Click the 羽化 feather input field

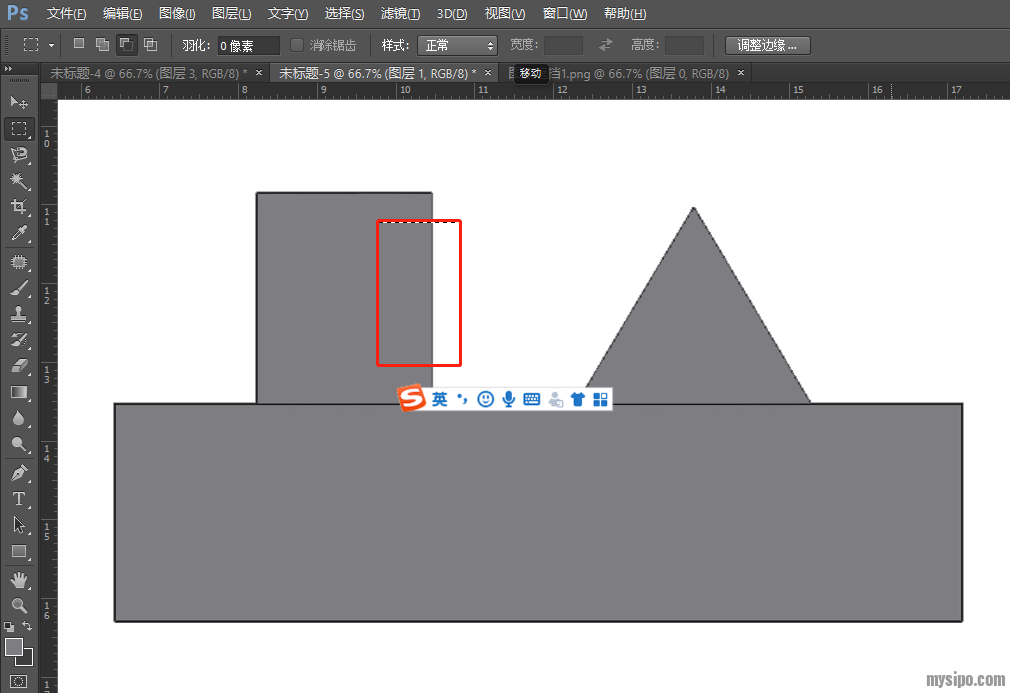[248, 45]
